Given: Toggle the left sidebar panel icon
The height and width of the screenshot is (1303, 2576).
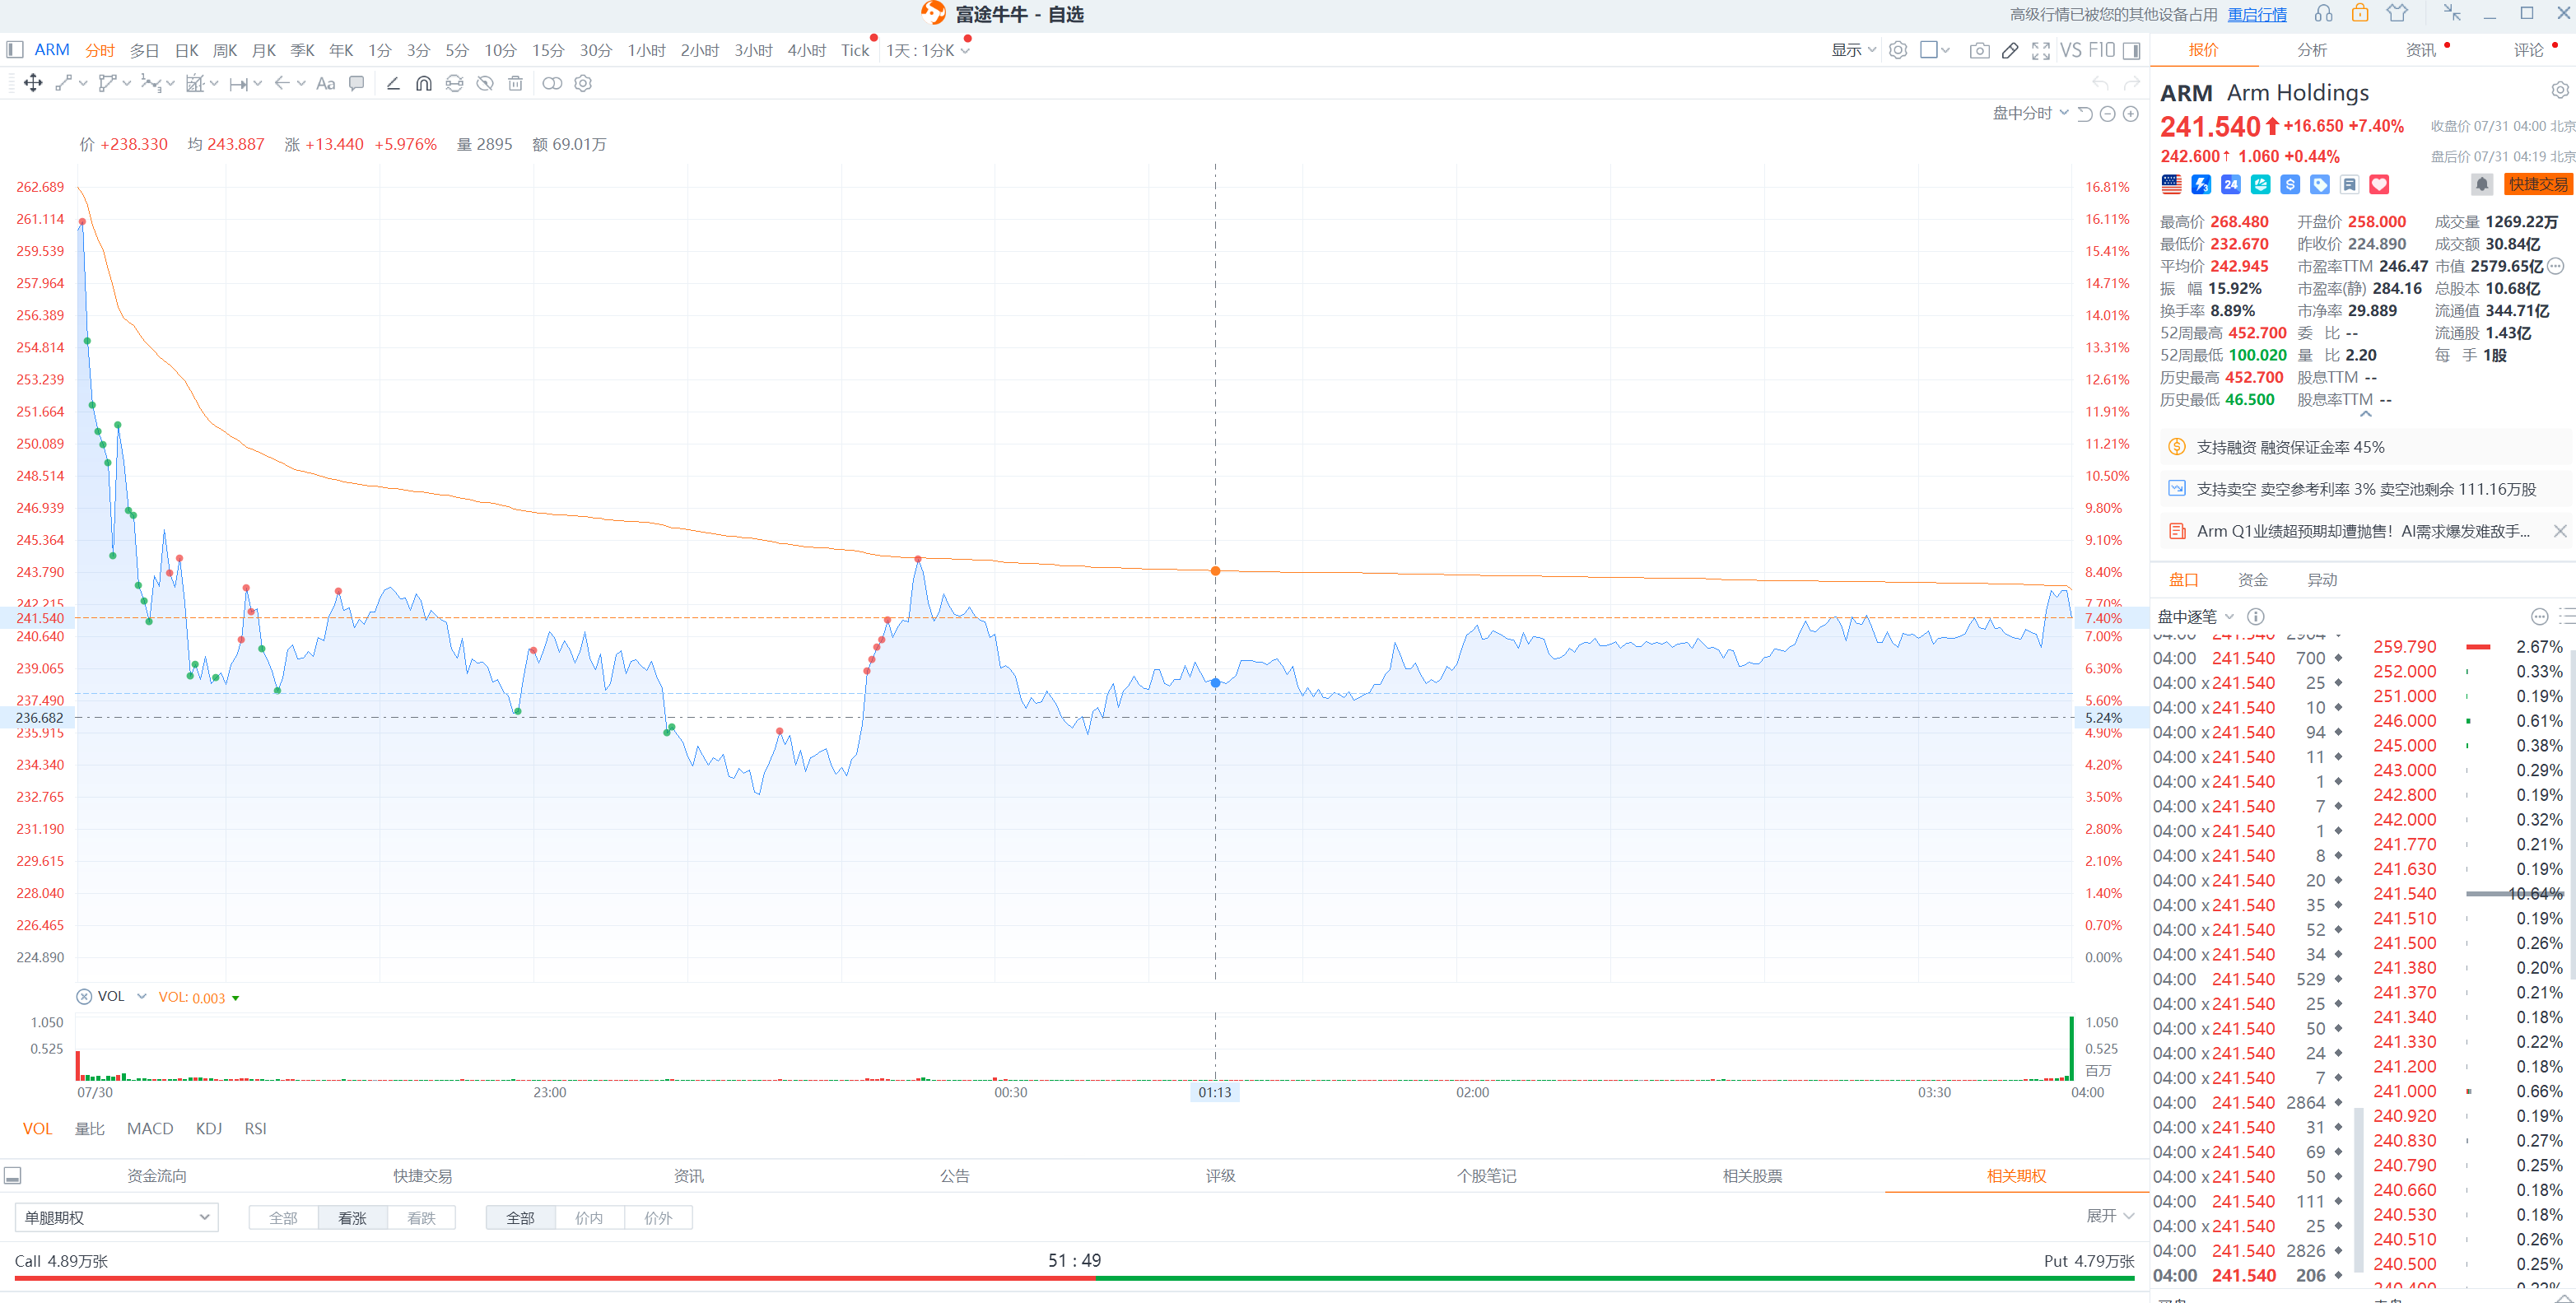Looking at the screenshot, I should 14,50.
